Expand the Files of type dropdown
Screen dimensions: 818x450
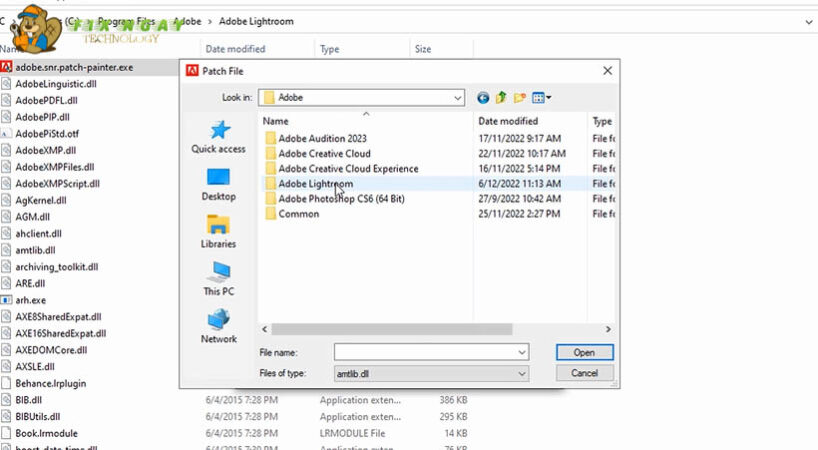pyautogui.click(x=521, y=373)
